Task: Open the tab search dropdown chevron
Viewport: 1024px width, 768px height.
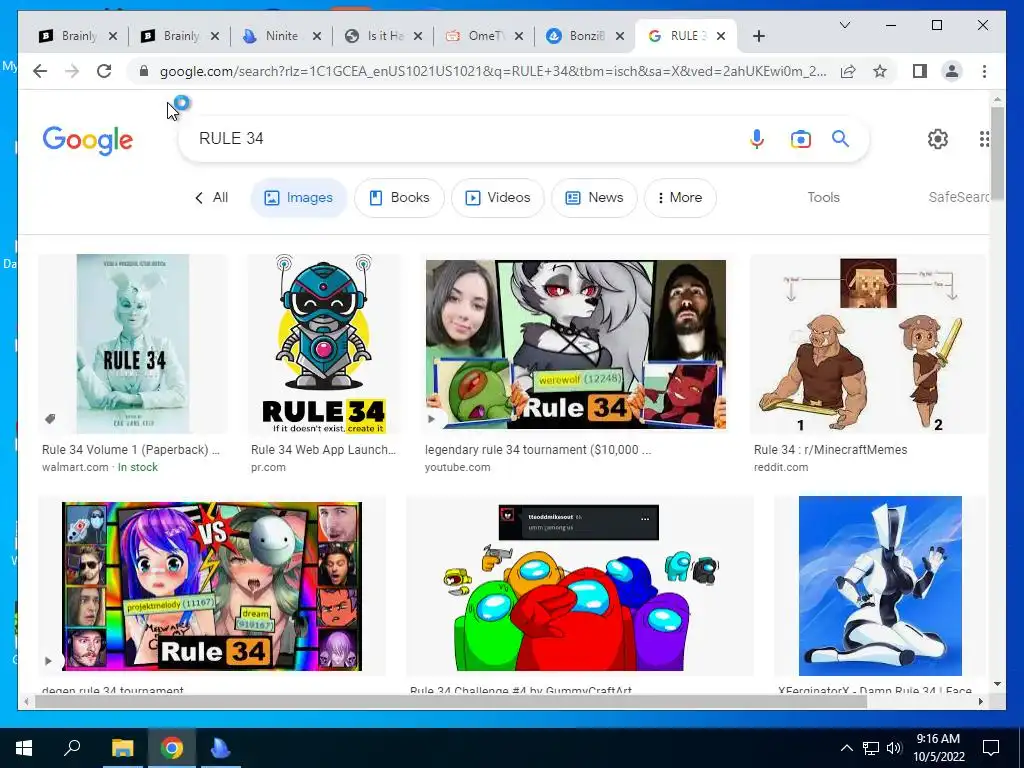Action: (844, 25)
